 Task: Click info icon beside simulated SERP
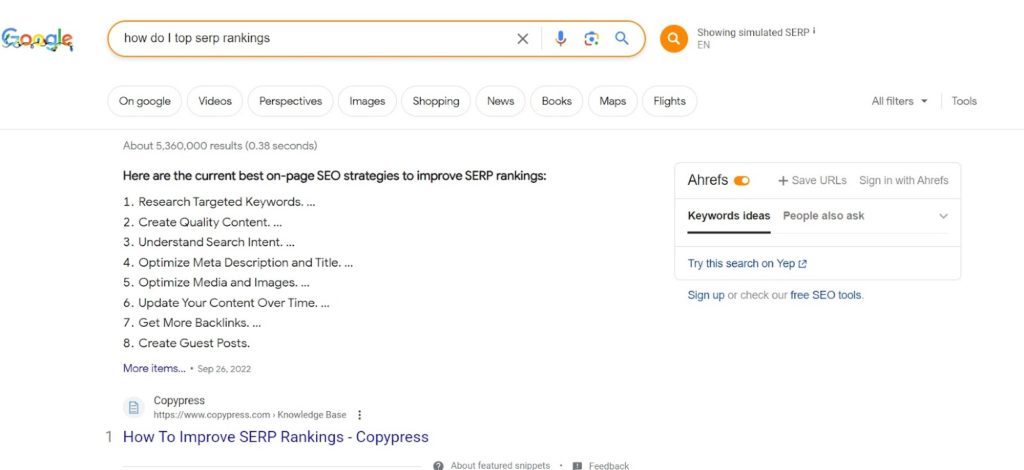point(814,31)
